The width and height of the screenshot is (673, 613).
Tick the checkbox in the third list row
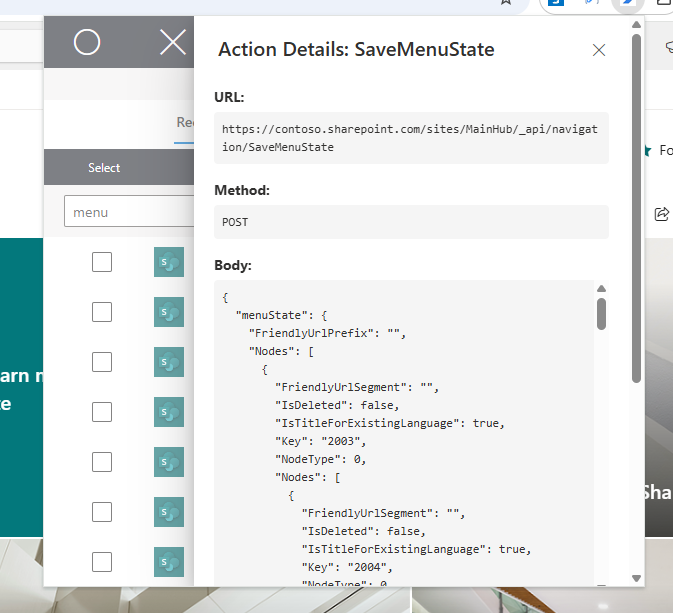(x=102, y=362)
